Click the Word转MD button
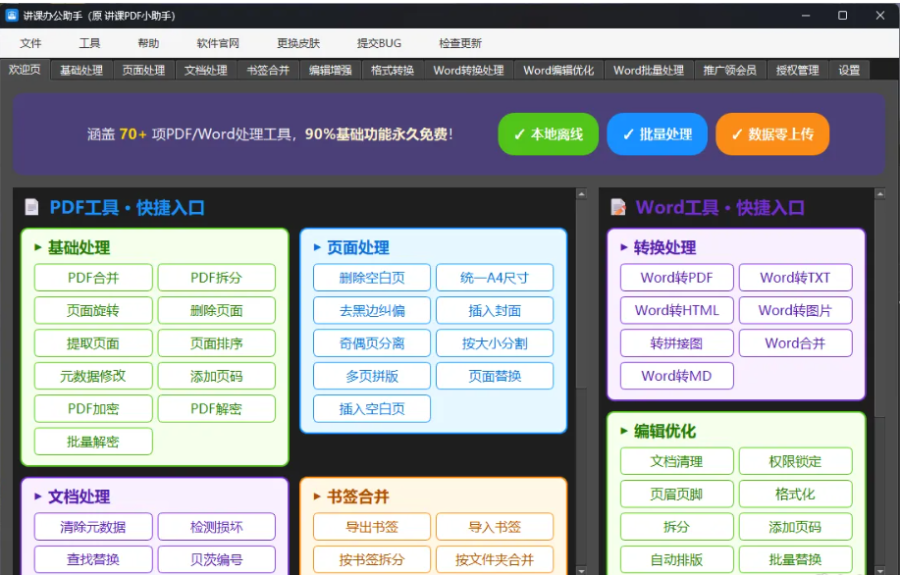This screenshot has width=900, height=575. [x=677, y=376]
